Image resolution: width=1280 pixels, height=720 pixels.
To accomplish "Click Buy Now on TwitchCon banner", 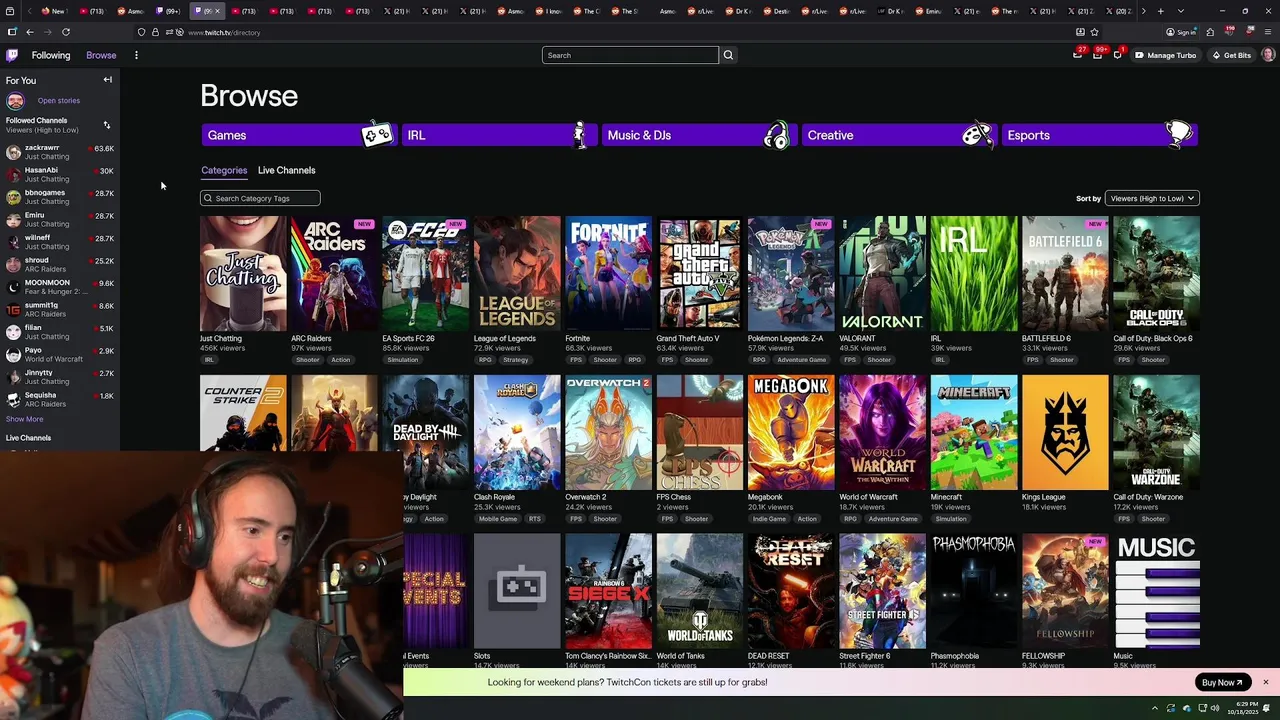I will coord(1222,682).
